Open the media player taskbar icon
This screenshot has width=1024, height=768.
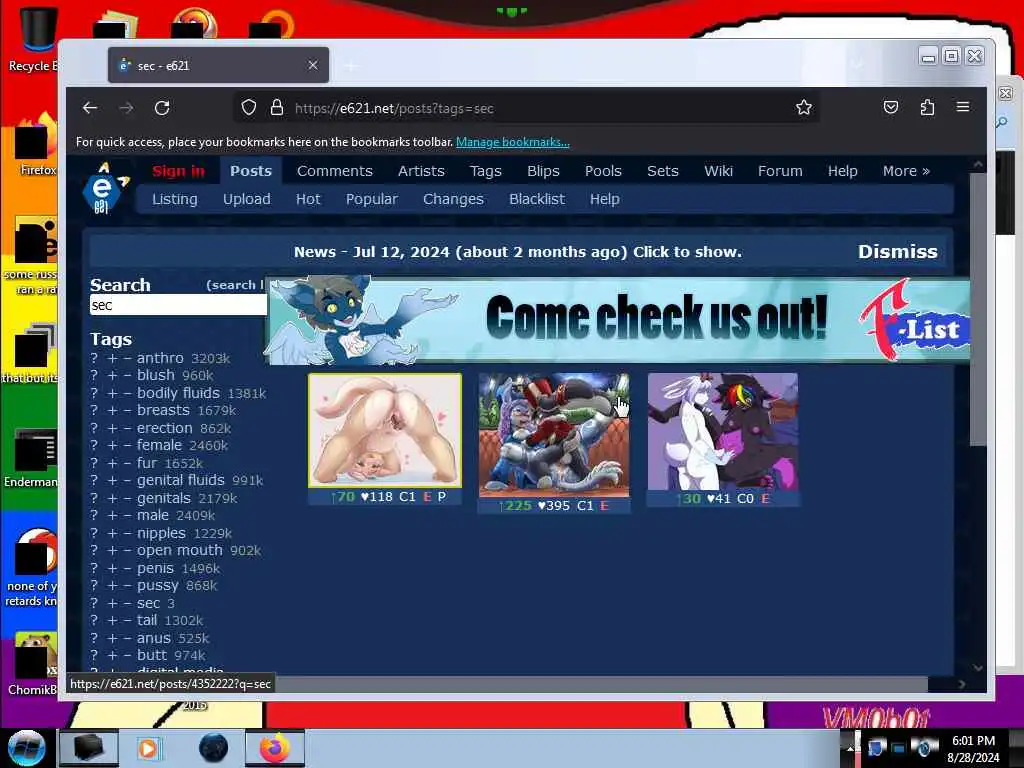tap(148, 748)
